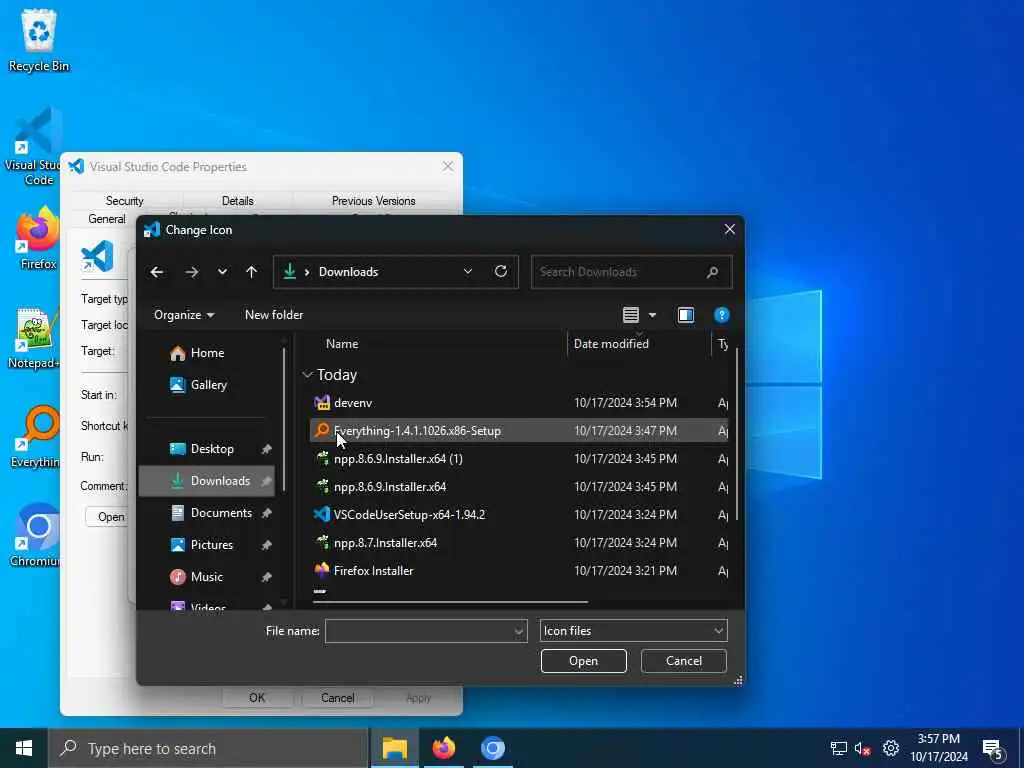Click the forward arrow in Change Icon dialog

pos(192,272)
